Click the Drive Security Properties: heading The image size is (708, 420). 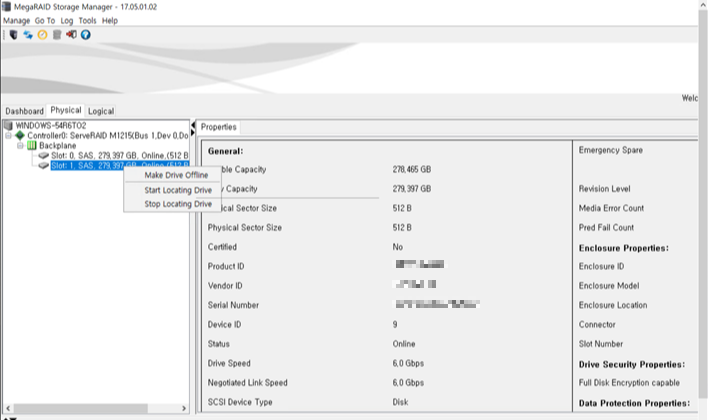point(632,364)
